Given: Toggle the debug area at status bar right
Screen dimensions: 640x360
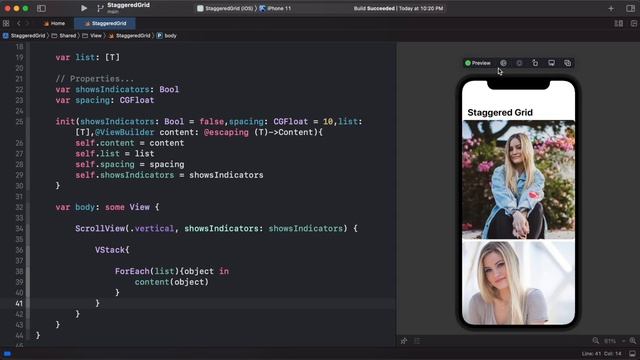Looking at the screenshot, I should [632, 353].
